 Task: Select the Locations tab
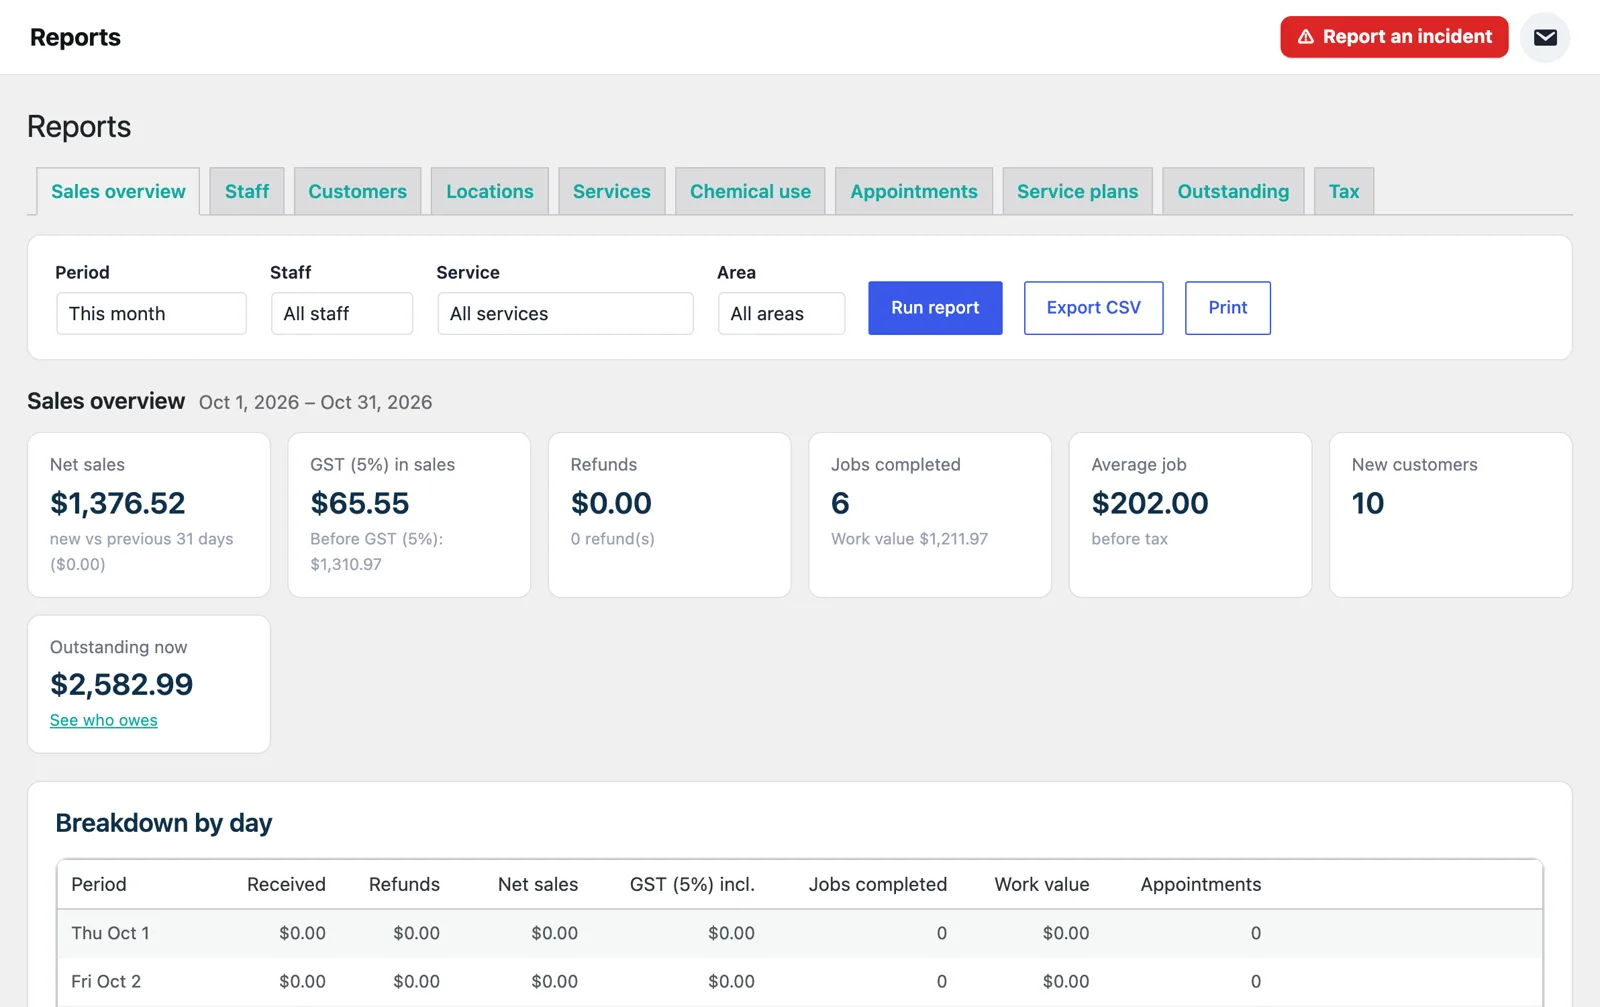(x=490, y=191)
